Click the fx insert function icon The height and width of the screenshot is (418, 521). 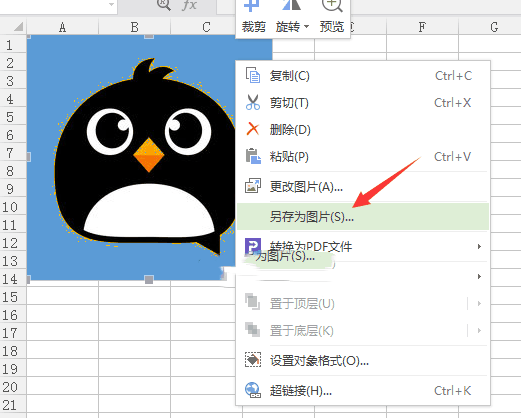point(189,5)
